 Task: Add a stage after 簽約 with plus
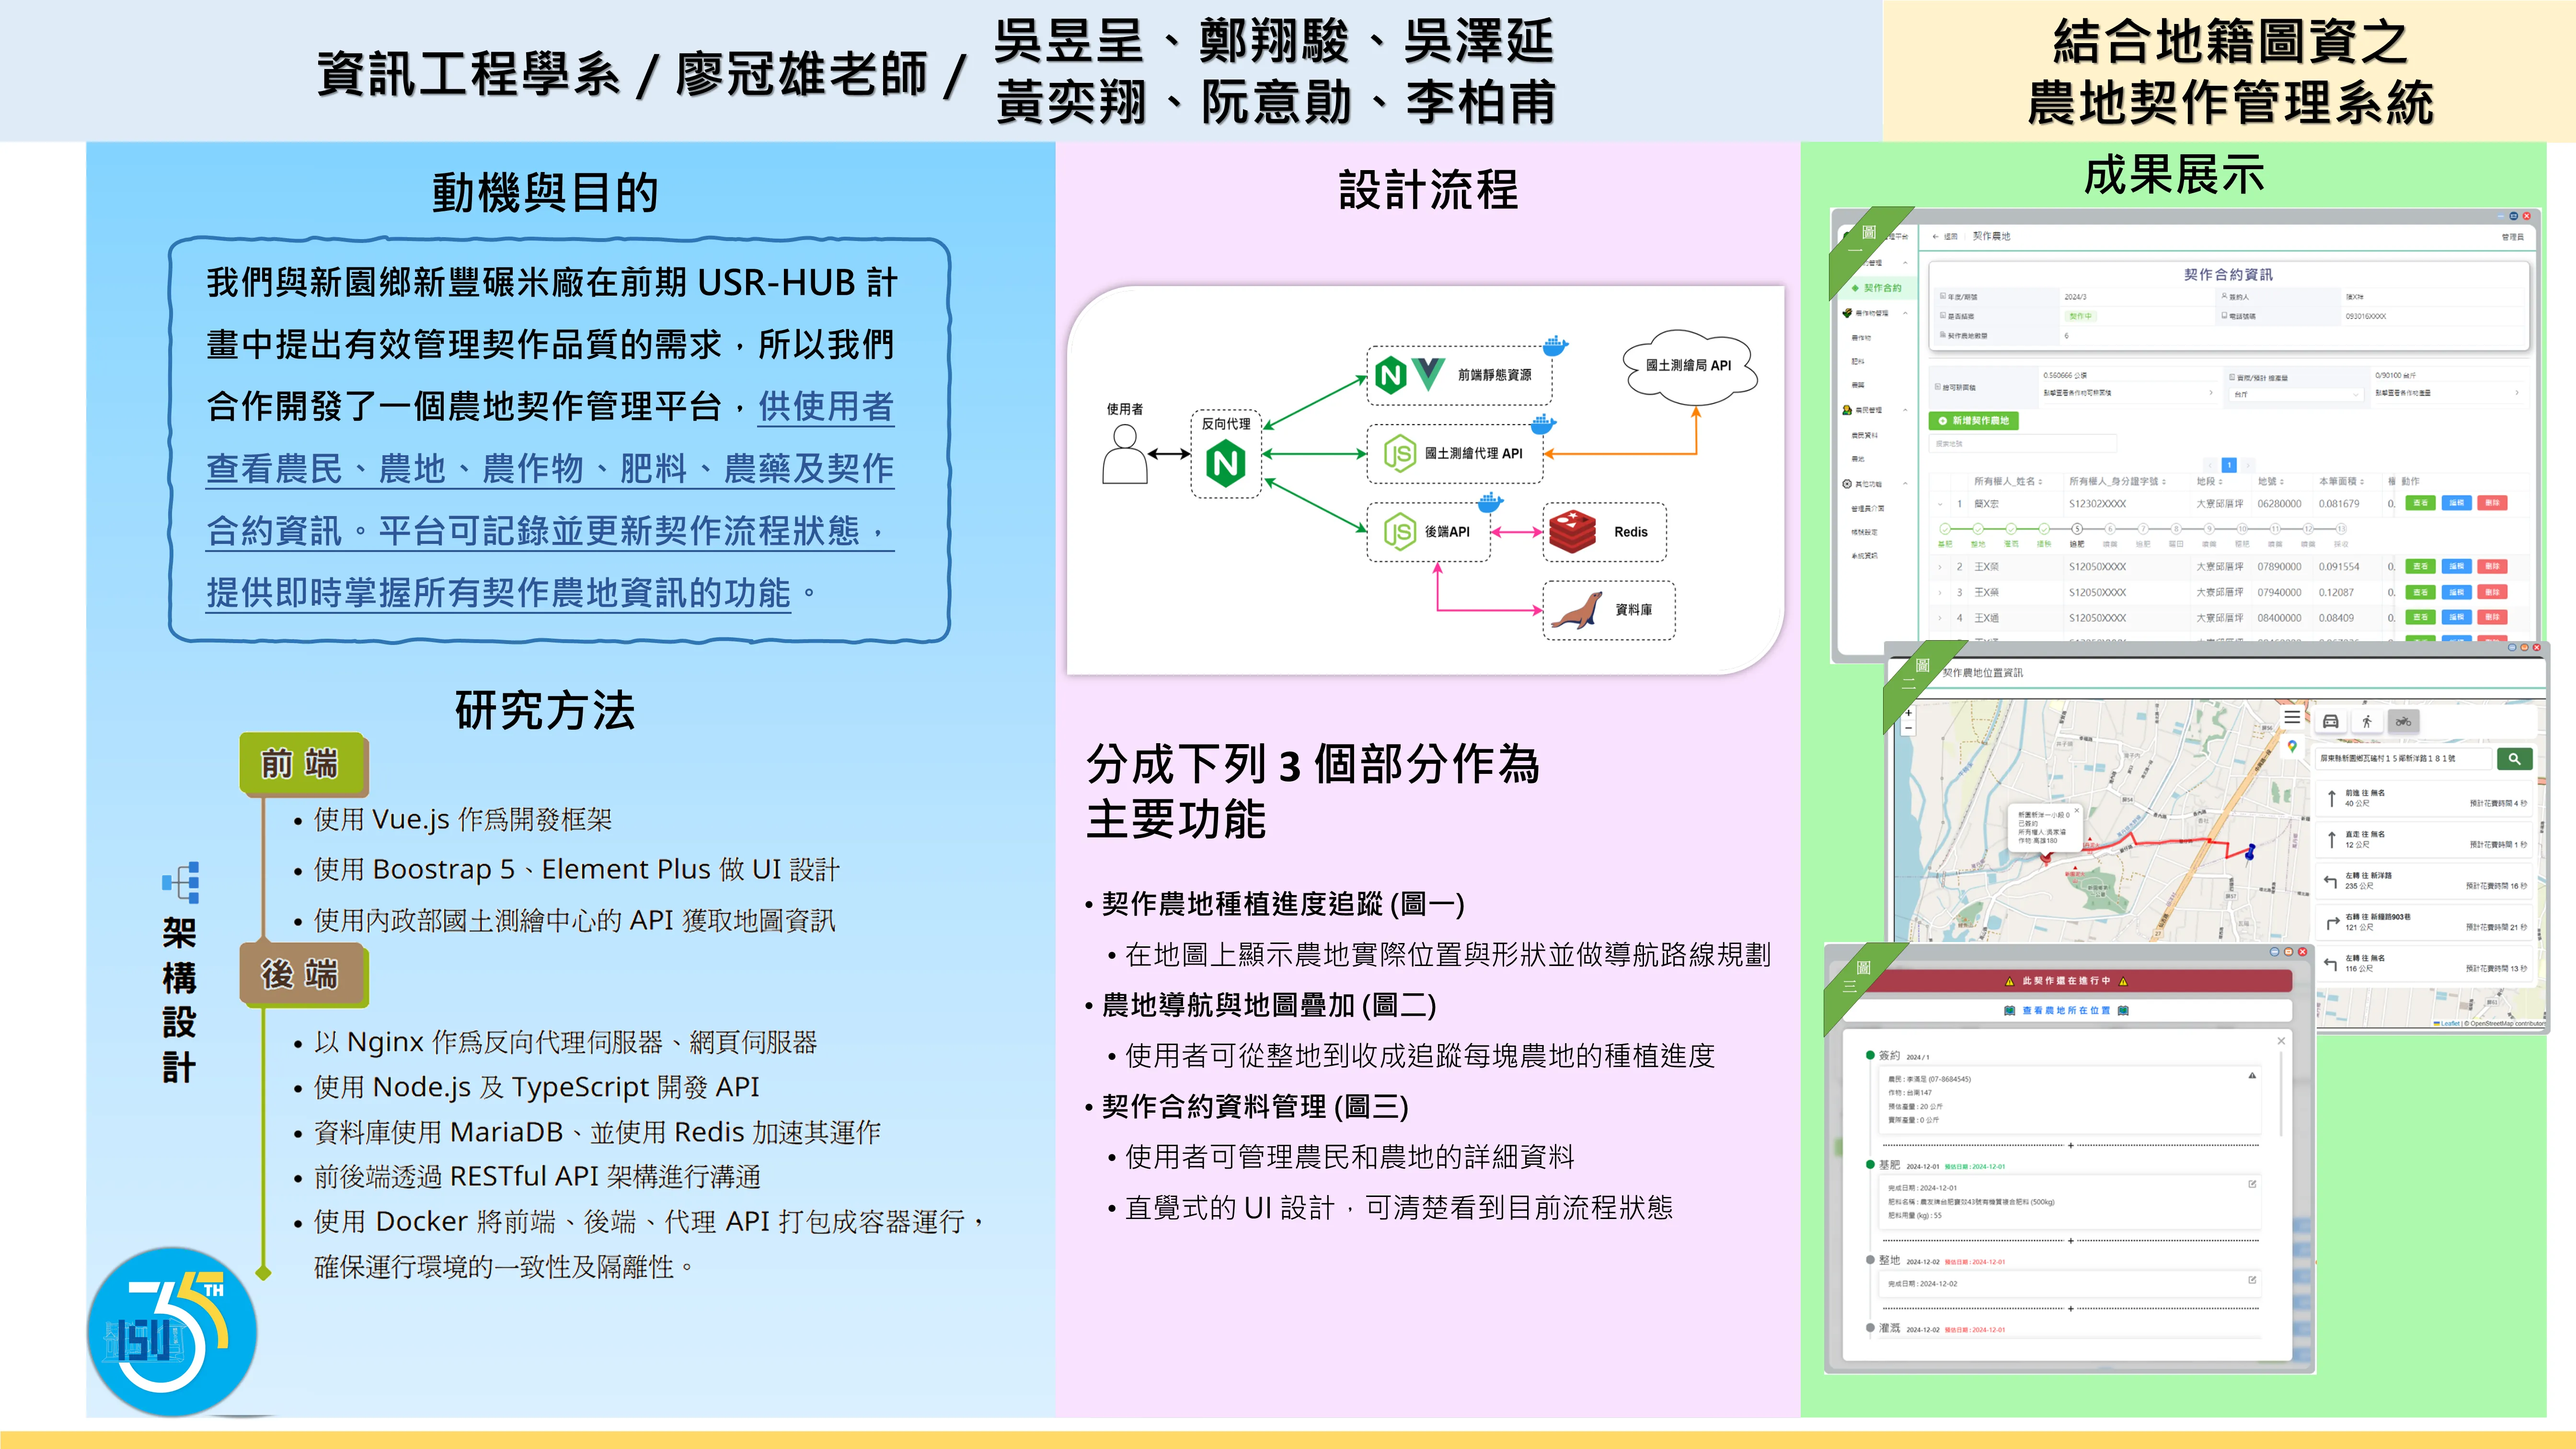point(2070,1145)
